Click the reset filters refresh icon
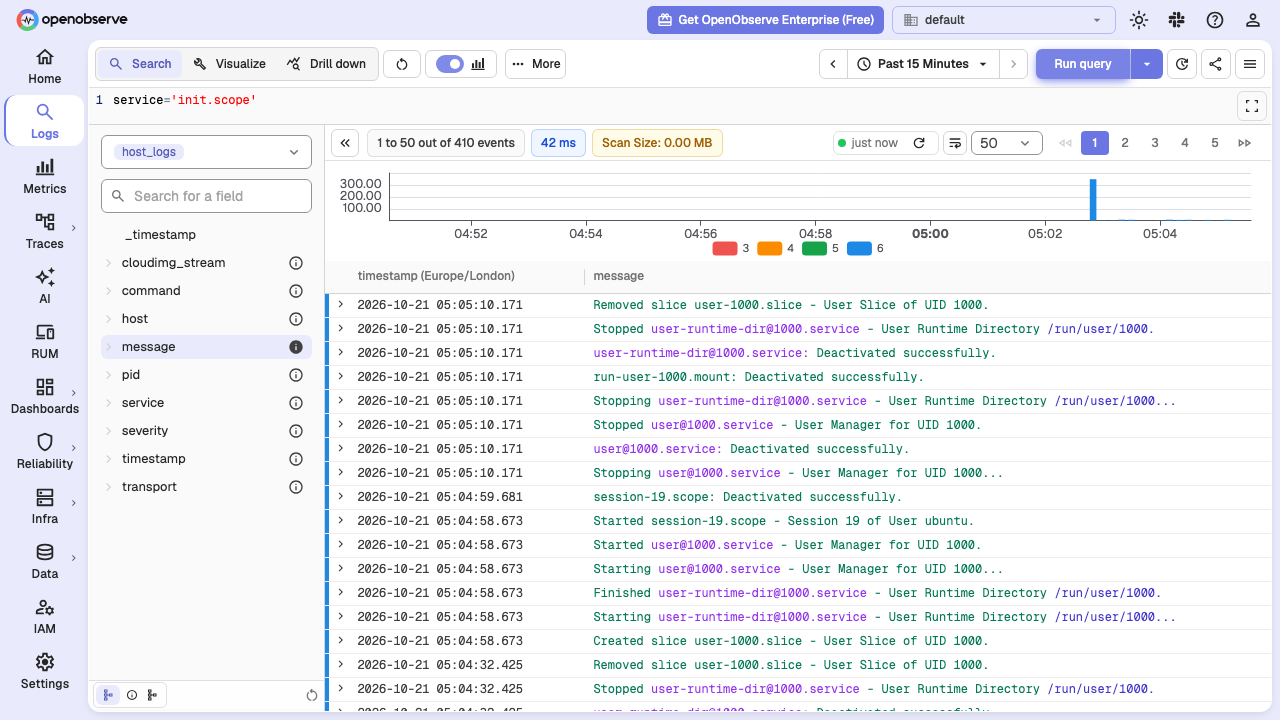Screen dimensions: 1280x720 tap(402, 64)
